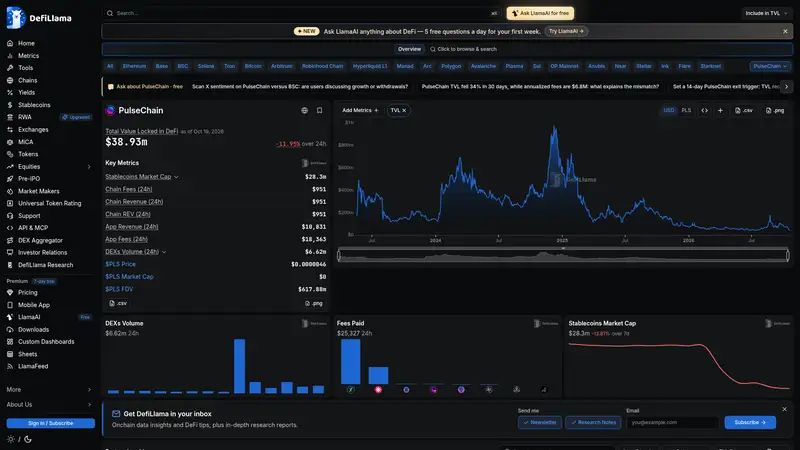Click the Metrics bar-chart icon in sidebar
The height and width of the screenshot is (450, 800).
pos(10,56)
